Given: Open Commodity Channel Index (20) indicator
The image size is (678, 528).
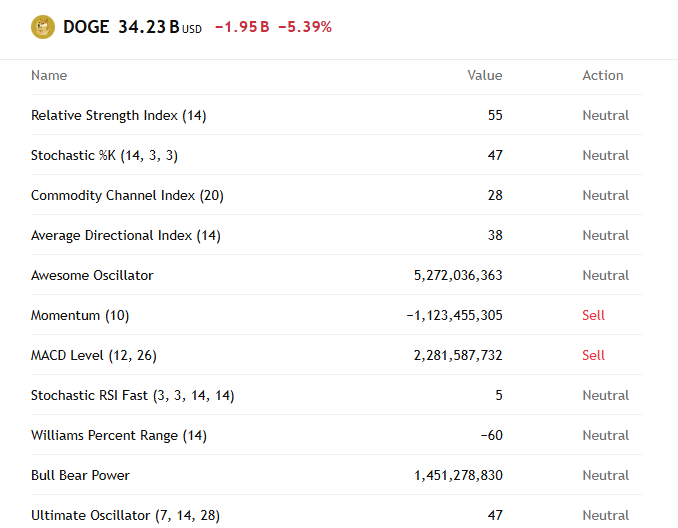Looking at the screenshot, I should tap(337, 195).
